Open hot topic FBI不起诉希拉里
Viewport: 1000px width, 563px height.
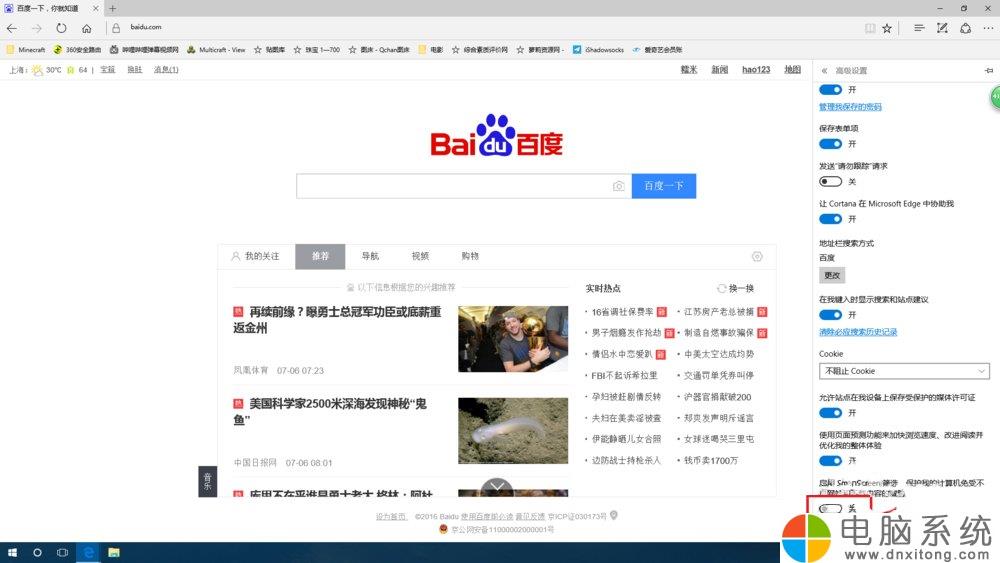coord(624,376)
